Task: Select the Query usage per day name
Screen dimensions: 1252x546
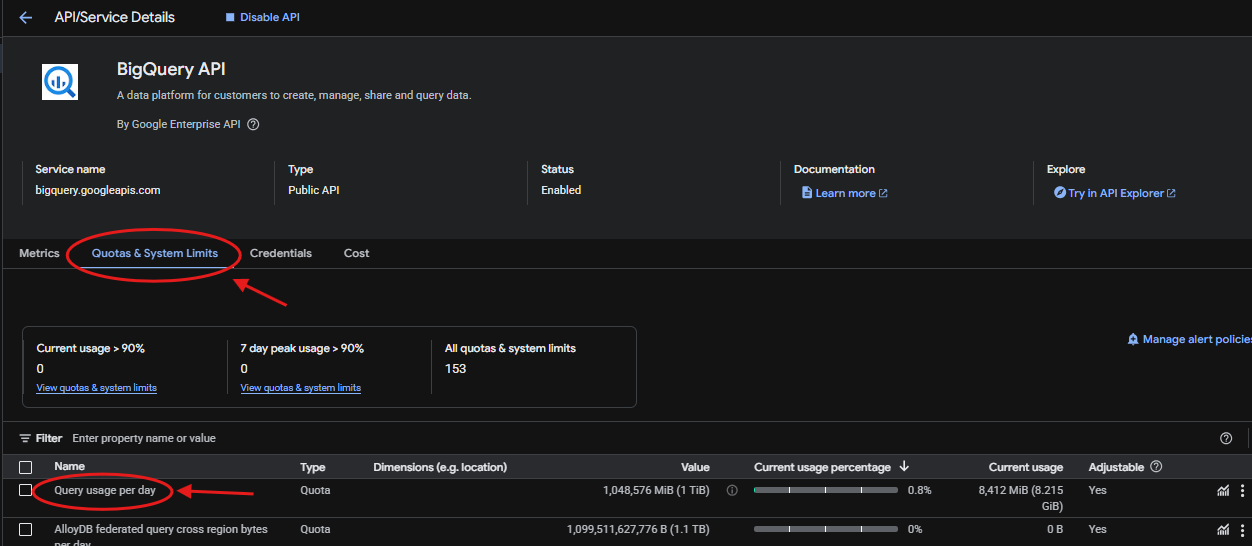Action: [x=105, y=491]
